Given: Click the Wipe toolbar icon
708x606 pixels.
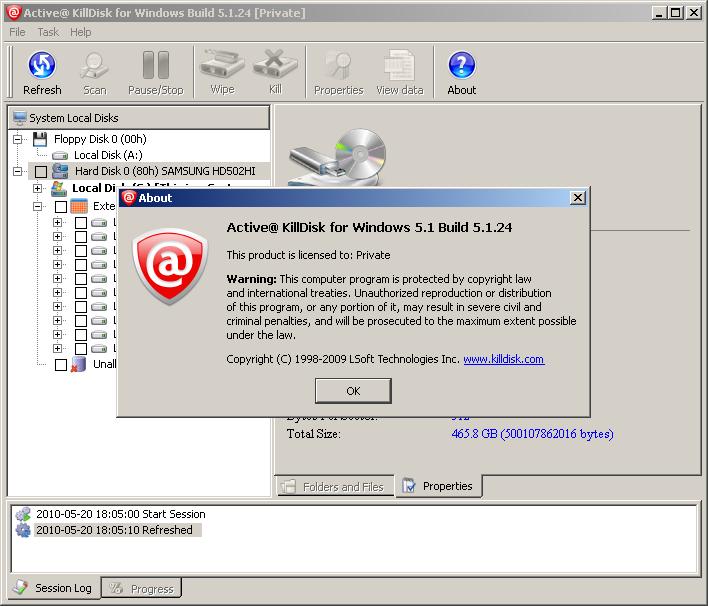Looking at the screenshot, I should click(x=222, y=64).
